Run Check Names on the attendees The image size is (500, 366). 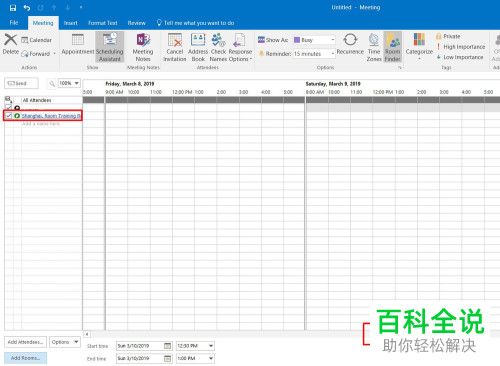point(218,47)
